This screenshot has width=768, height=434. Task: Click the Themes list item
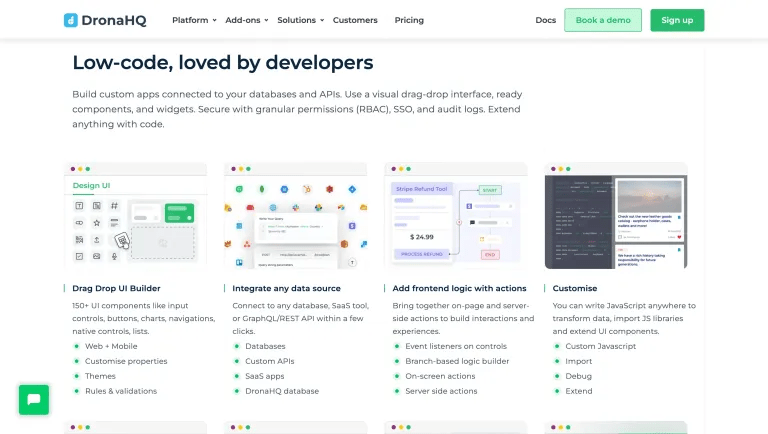coord(100,376)
